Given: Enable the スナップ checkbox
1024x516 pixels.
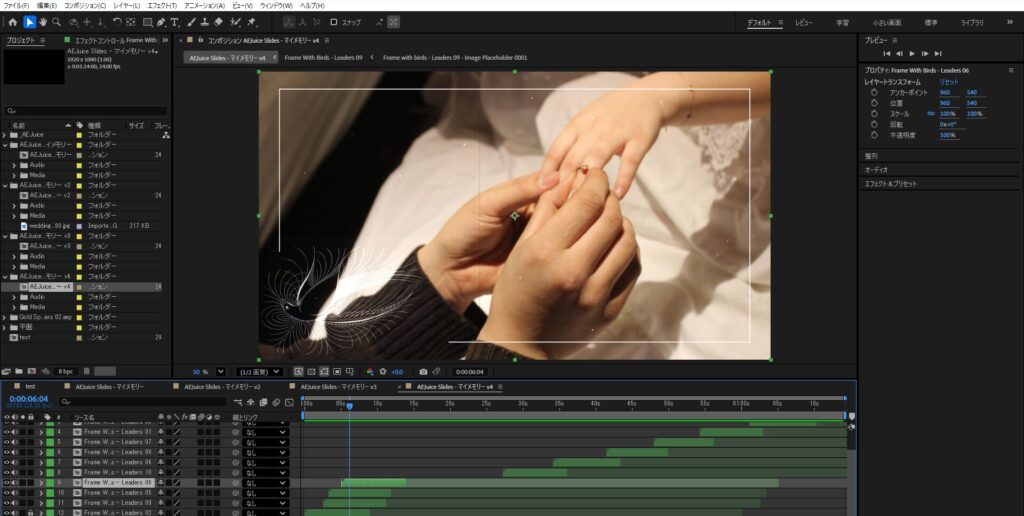Looking at the screenshot, I should (334, 22).
